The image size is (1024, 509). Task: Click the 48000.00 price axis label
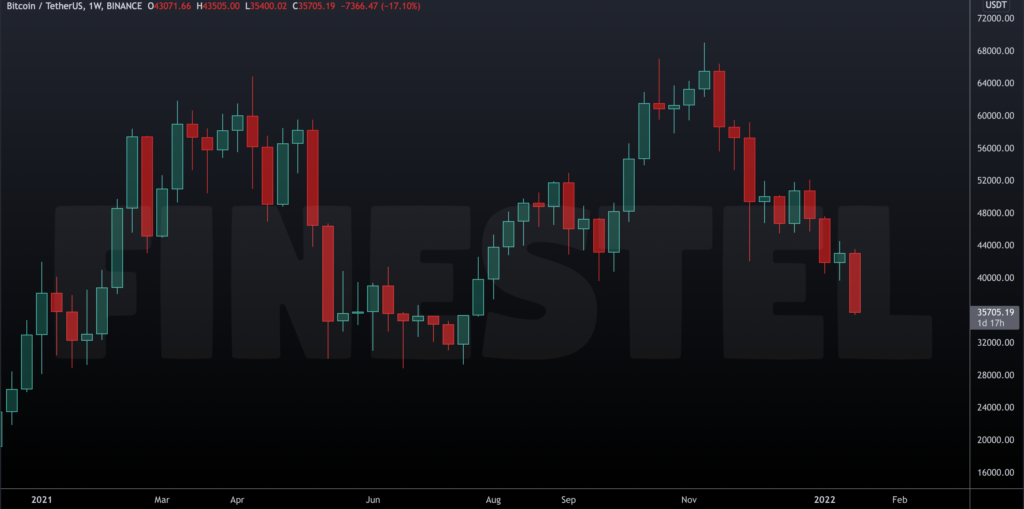(995, 213)
